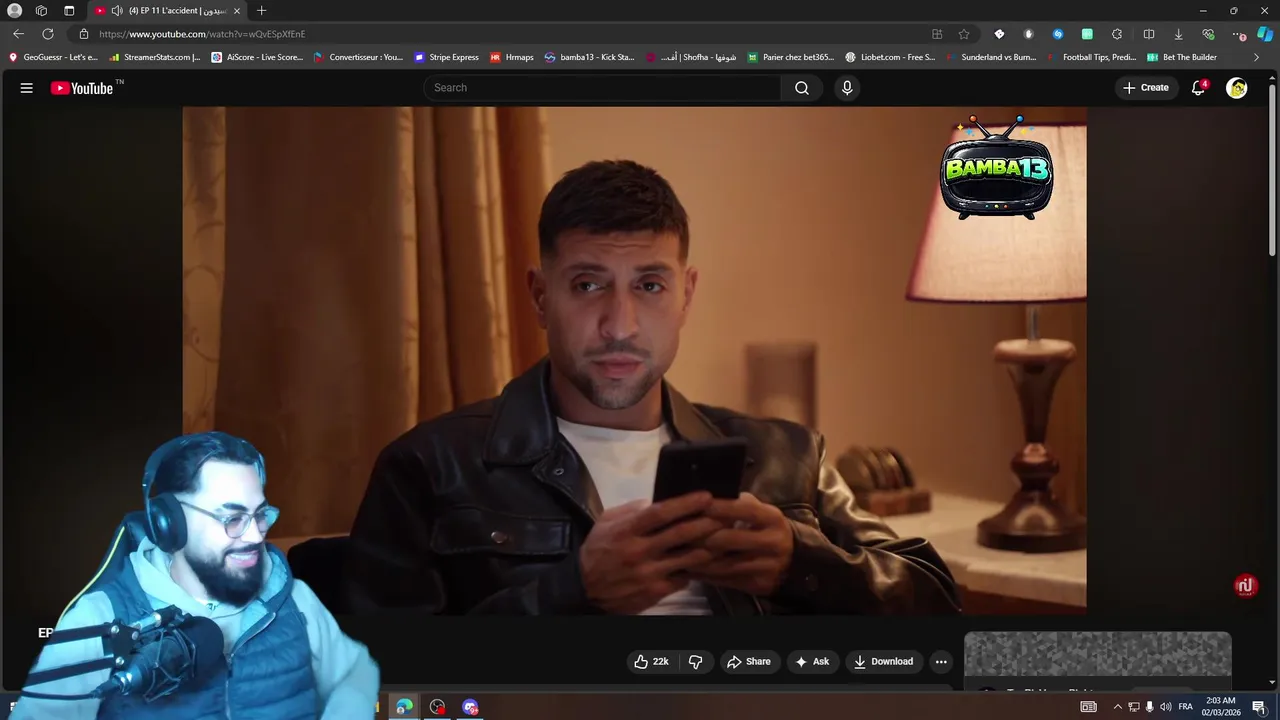Open the Bet The Builder bookmark
Screen dimensions: 1280x720
(x=1182, y=57)
